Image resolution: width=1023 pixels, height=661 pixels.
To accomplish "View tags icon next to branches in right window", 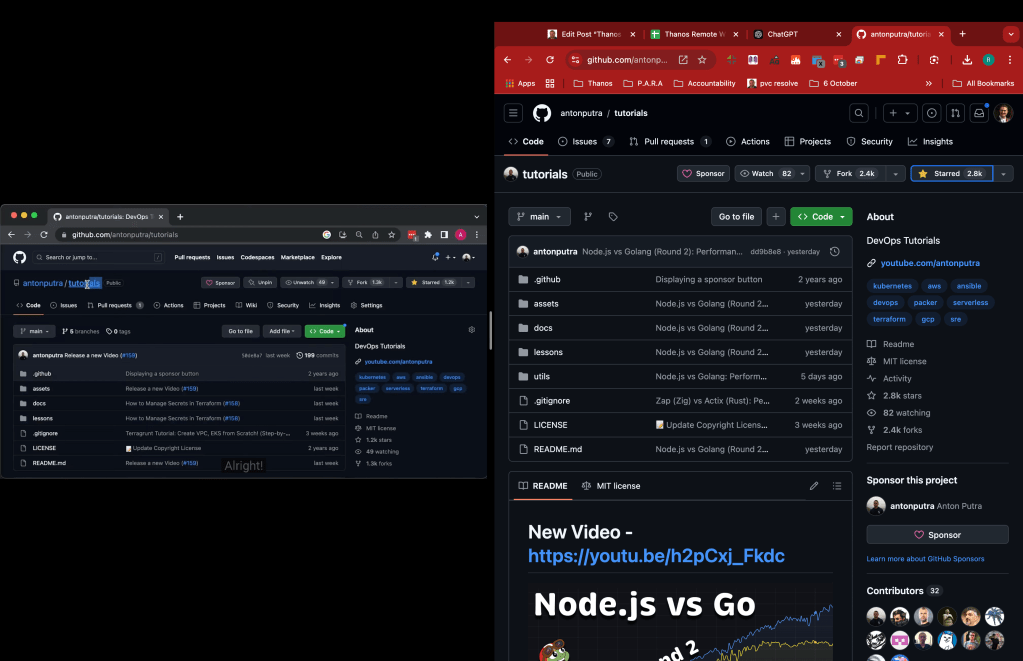I will point(613,217).
